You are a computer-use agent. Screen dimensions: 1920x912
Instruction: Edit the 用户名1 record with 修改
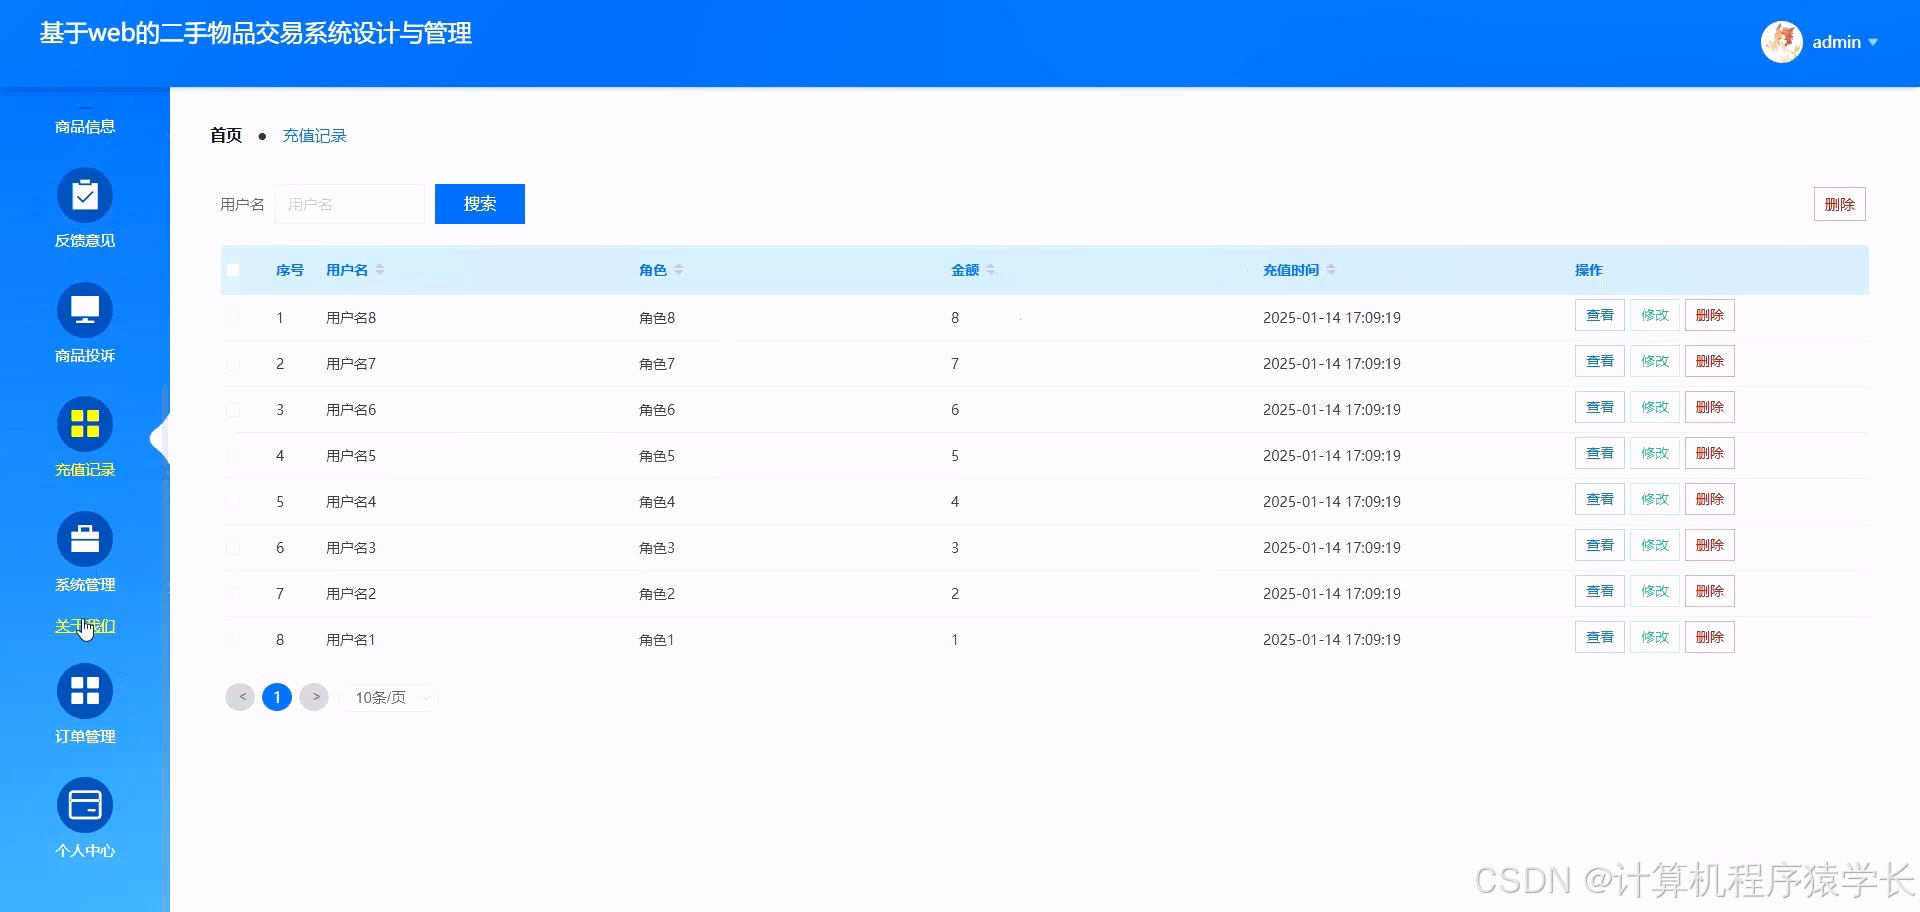[x=1654, y=637]
